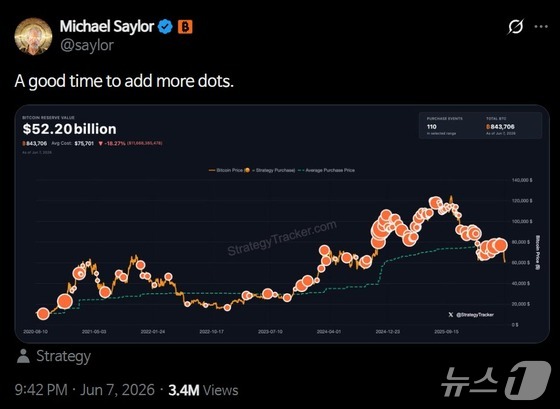The image size is (560, 409).
Task: Click the News1 watermark logo
Action: [x=496, y=380]
